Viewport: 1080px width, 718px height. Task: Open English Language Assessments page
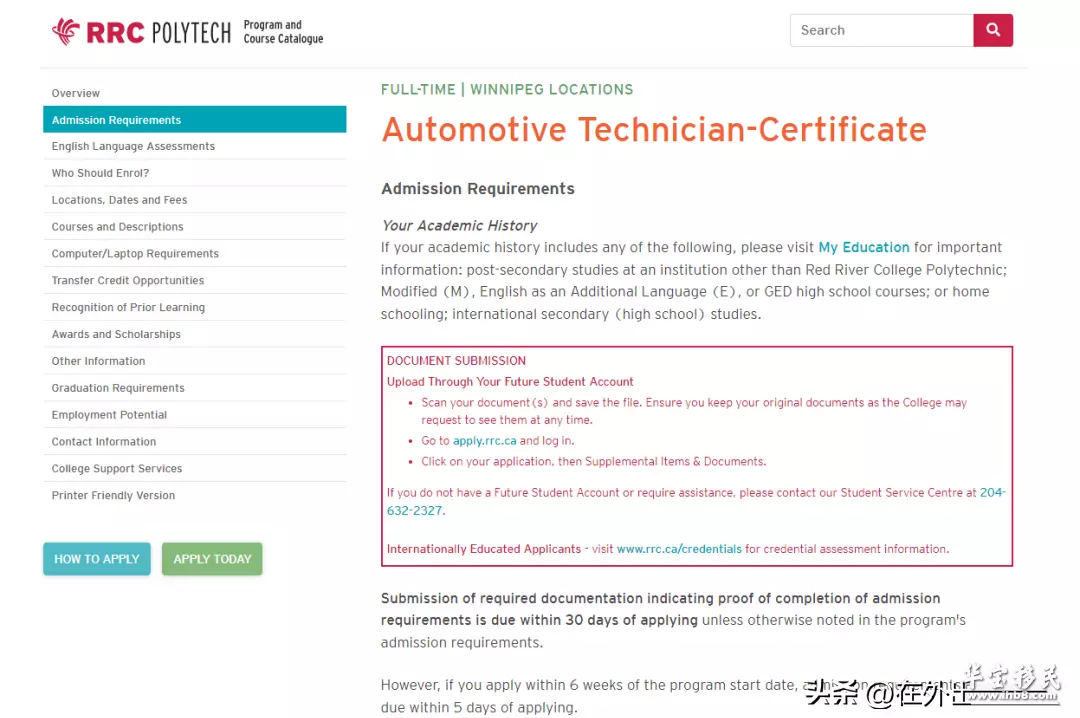pyautogui.click(x=133, y=146)
